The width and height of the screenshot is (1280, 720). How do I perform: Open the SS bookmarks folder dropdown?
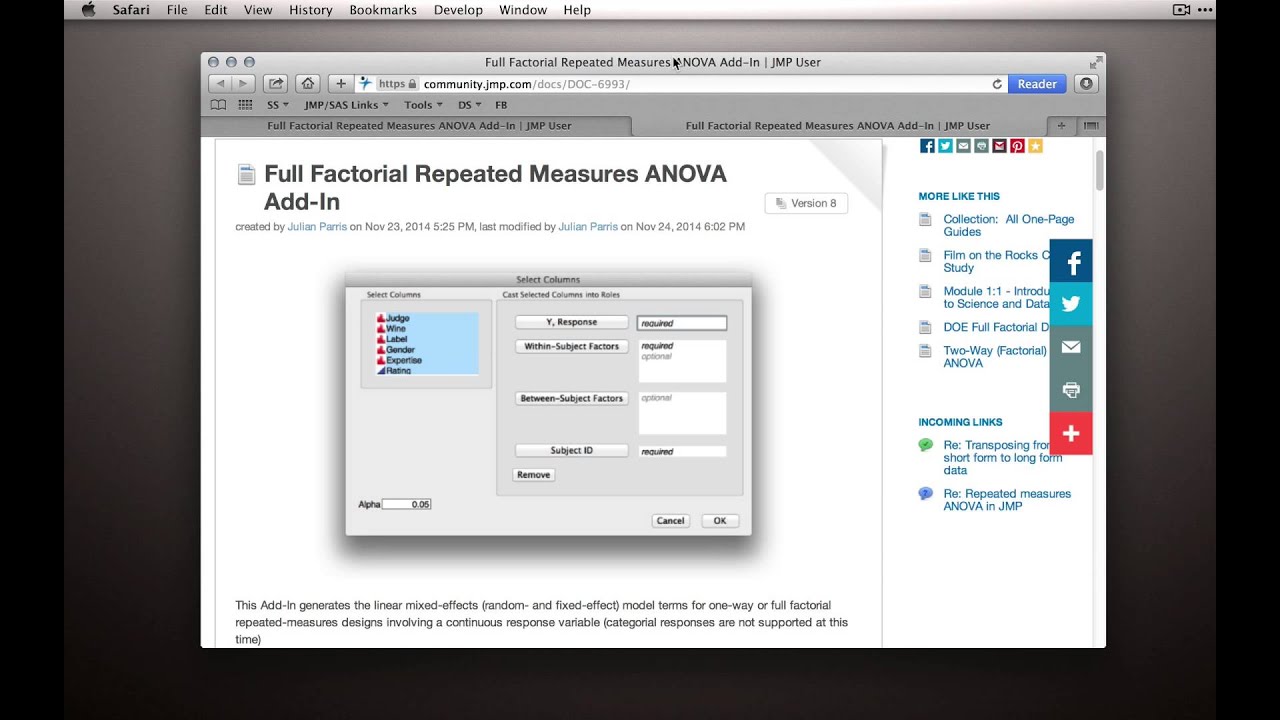[x=277, y=105]
